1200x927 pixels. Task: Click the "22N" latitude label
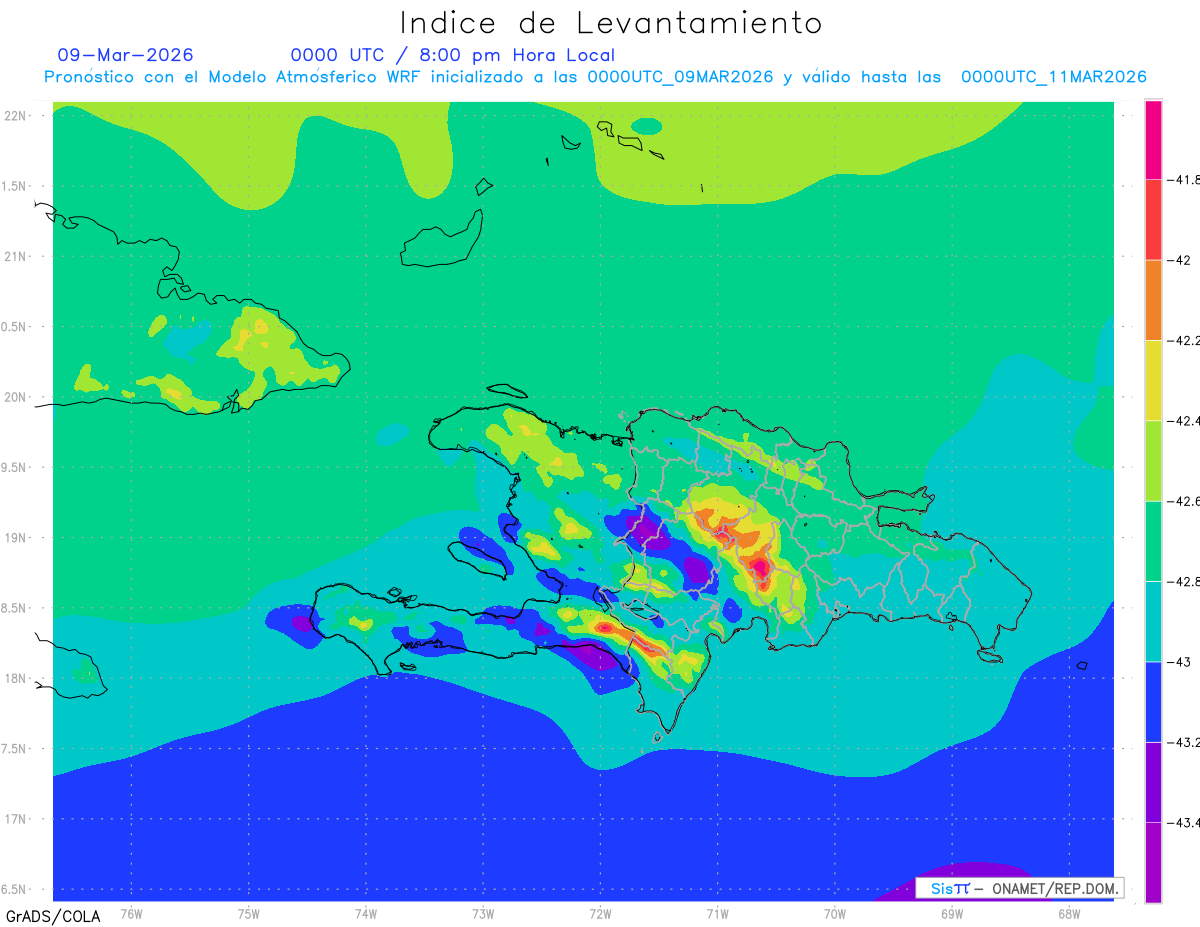pos(16,115)
